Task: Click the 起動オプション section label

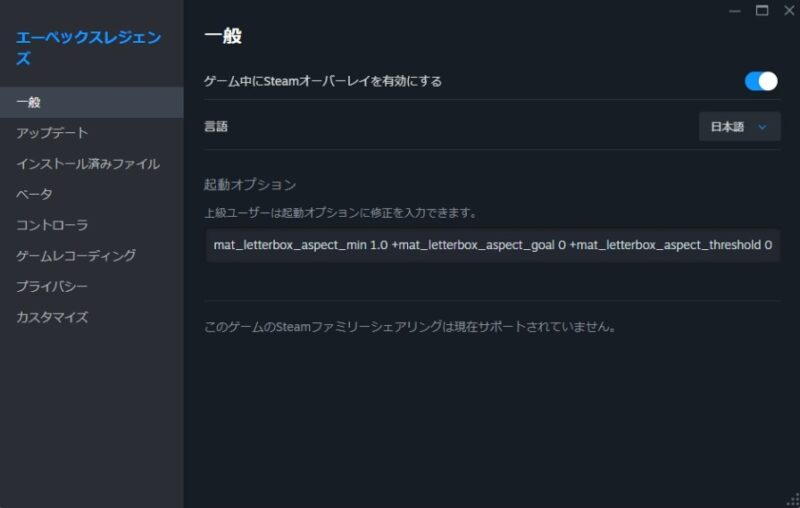Action: (250, 185)
